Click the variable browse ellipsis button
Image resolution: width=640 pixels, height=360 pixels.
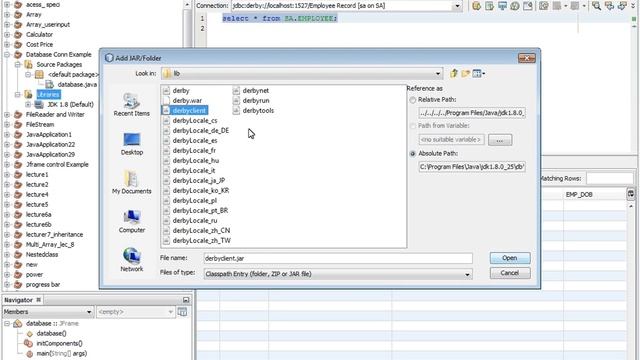[500, 140]
